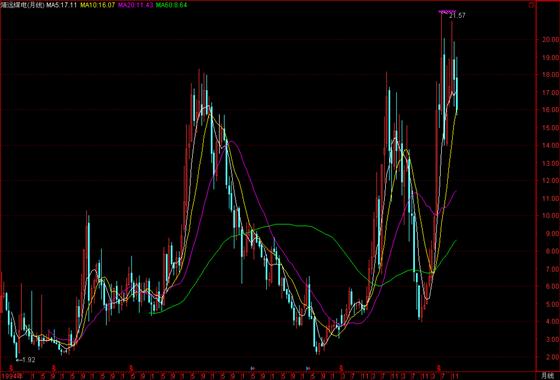
Task: Click the 21.57 high price marker
Action: 458,16
